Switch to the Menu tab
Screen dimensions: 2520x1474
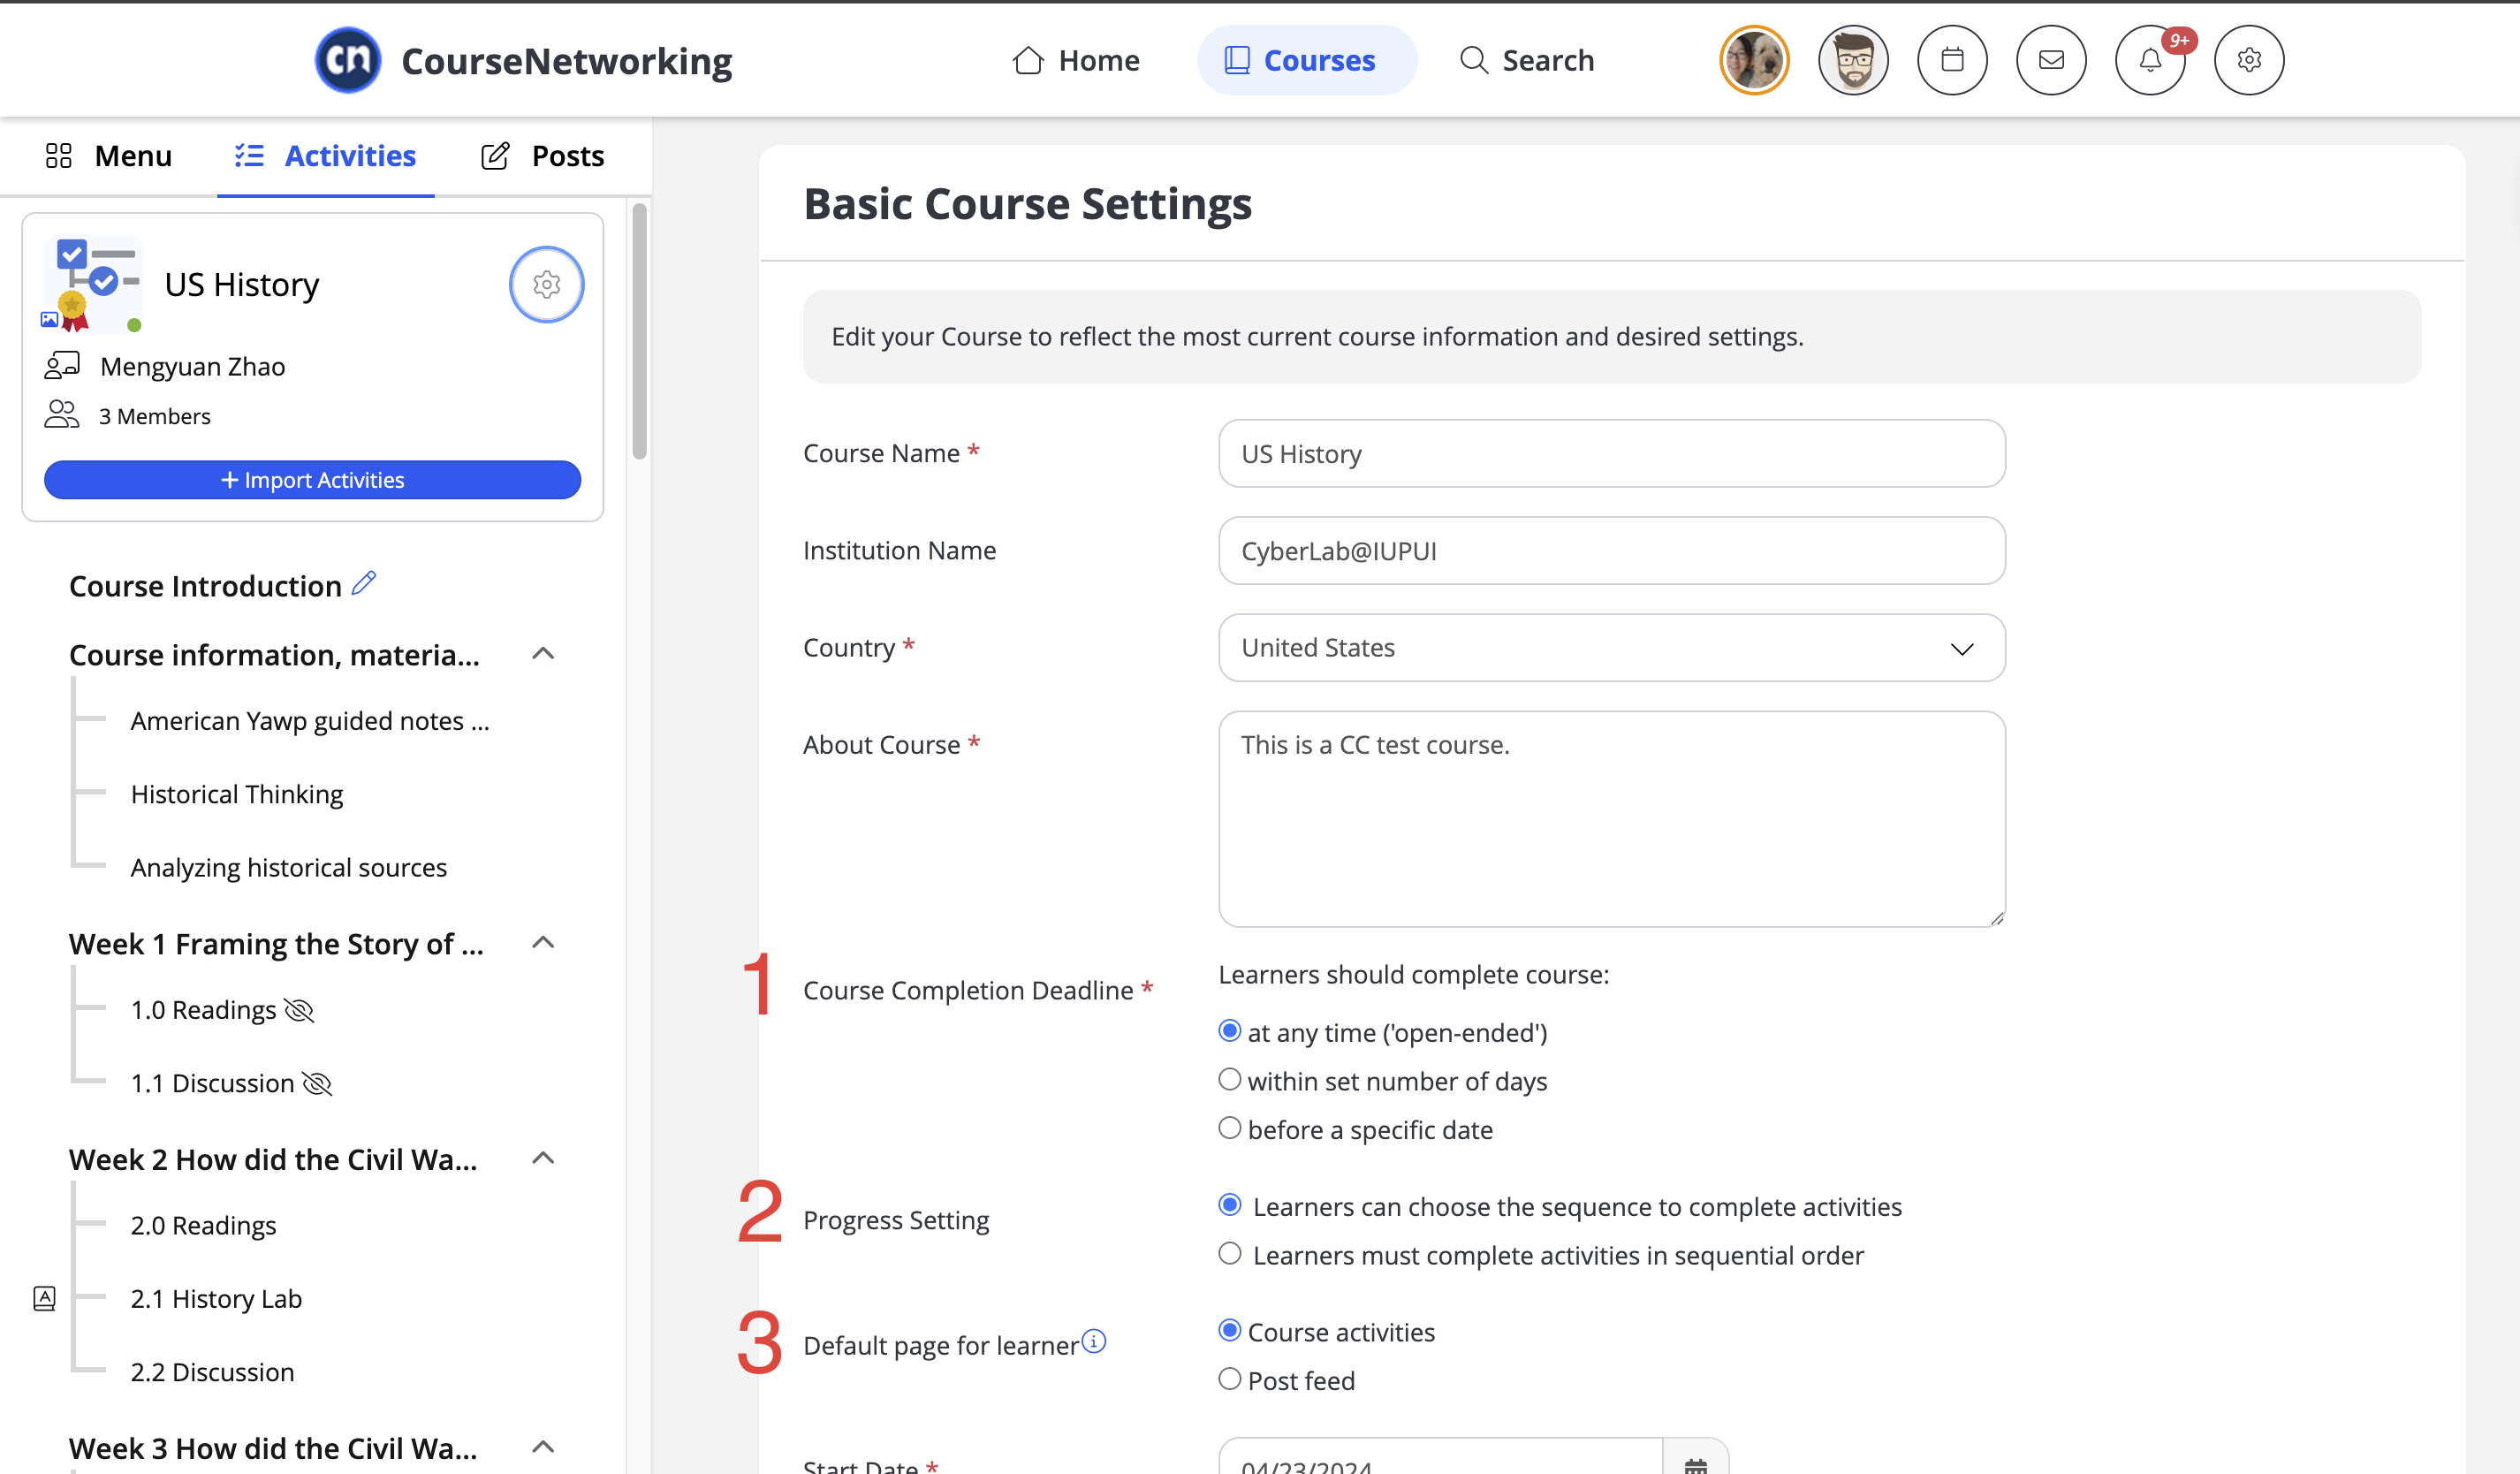[108, 156]
